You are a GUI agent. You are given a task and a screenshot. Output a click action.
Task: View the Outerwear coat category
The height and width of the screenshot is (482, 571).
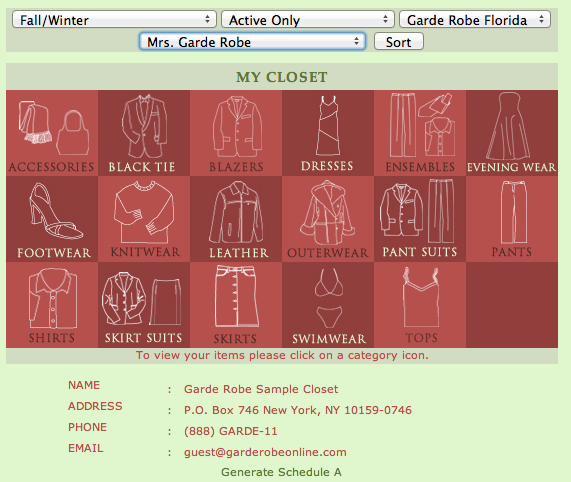(x=328, y=219)
